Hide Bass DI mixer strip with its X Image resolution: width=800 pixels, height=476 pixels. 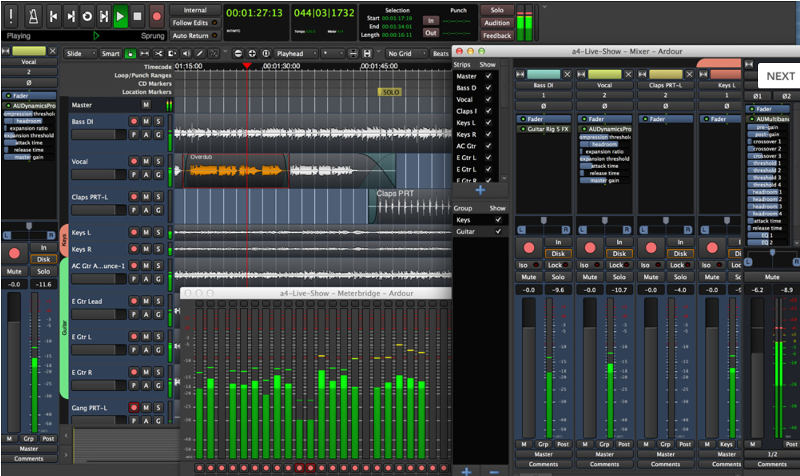pyautogui.click(x=567, y=74)
